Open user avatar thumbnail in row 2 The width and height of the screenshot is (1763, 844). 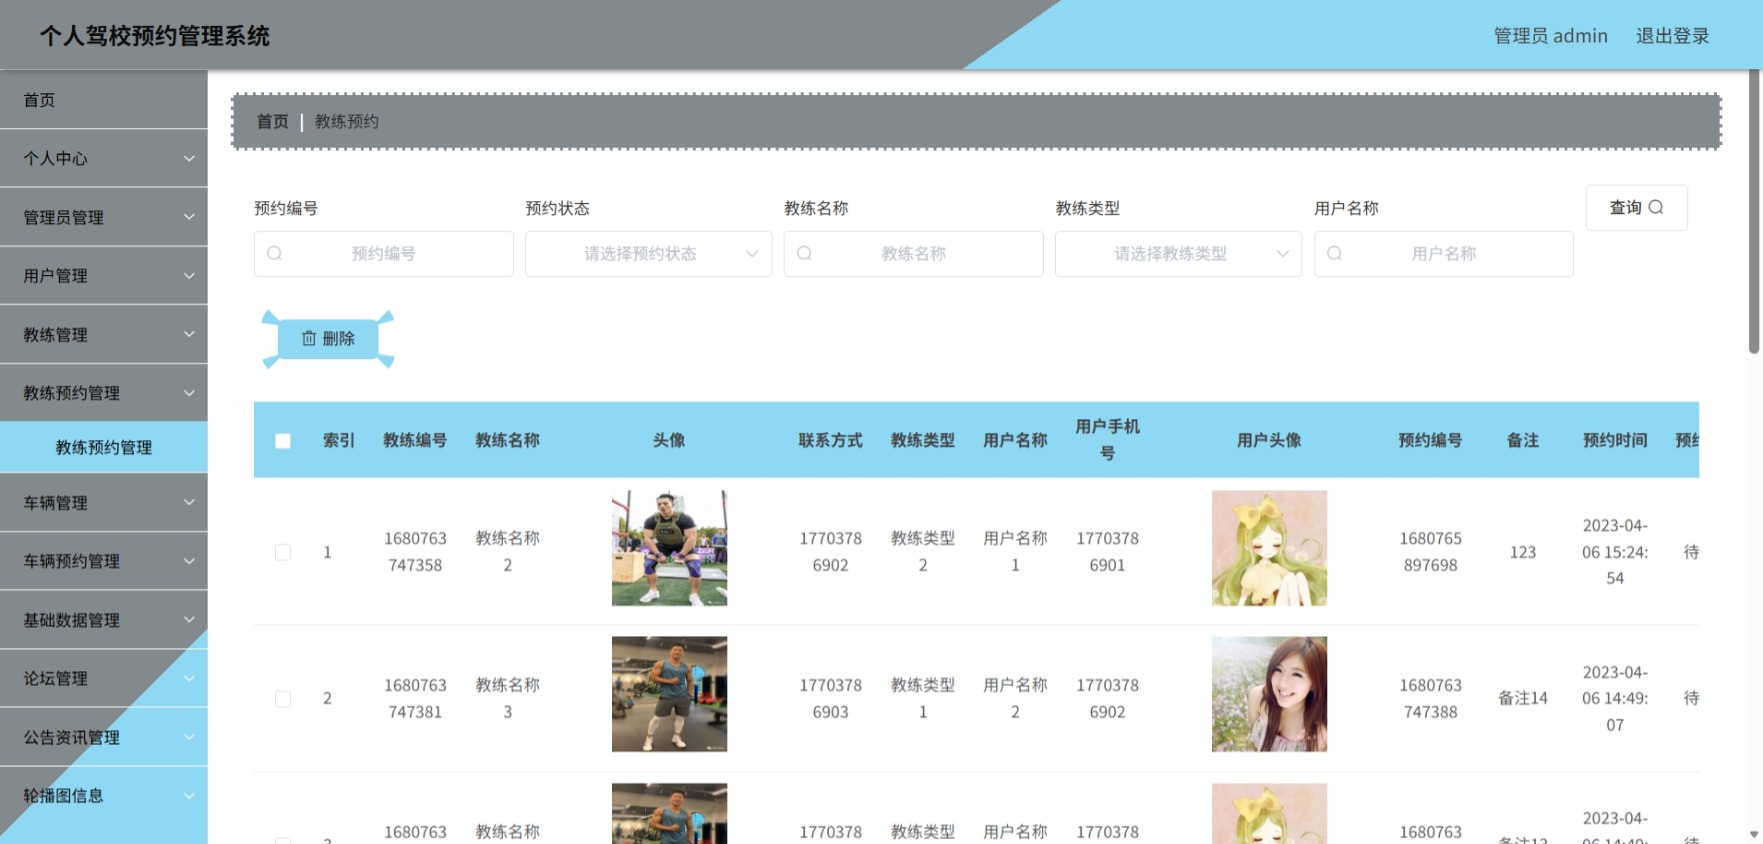point(1269,694)
